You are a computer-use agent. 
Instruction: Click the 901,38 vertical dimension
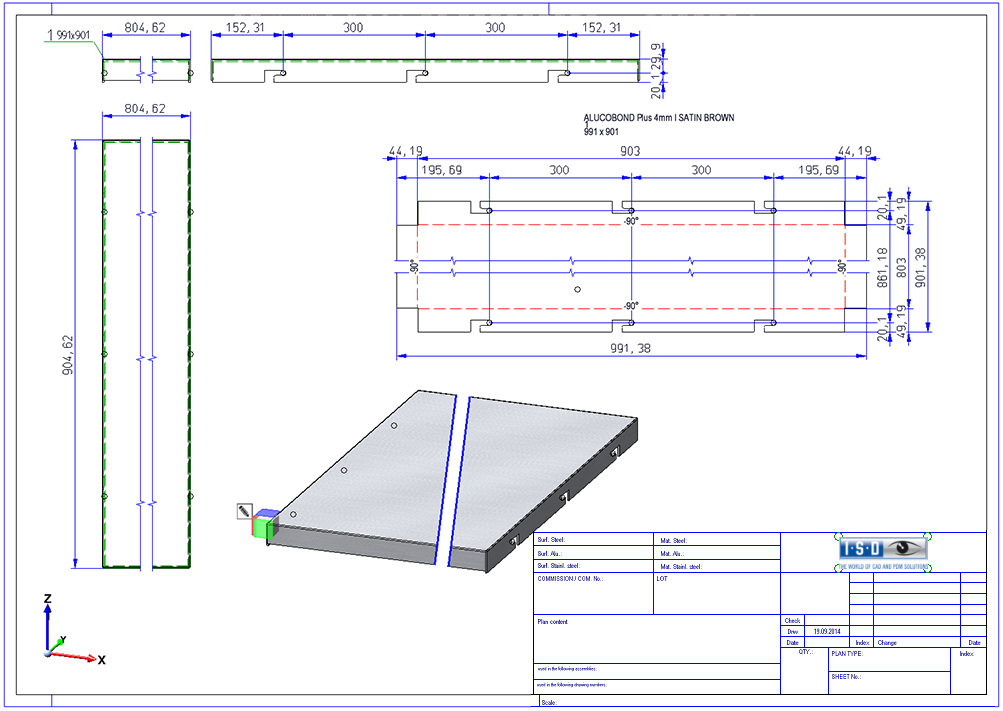(920, 267)
